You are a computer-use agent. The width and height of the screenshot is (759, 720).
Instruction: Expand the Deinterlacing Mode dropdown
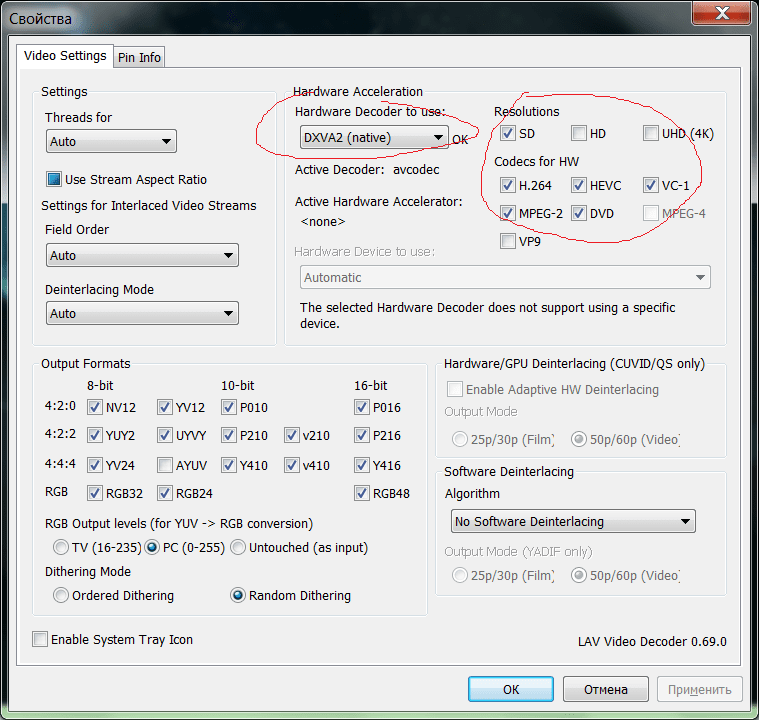[x=142, y=314]
